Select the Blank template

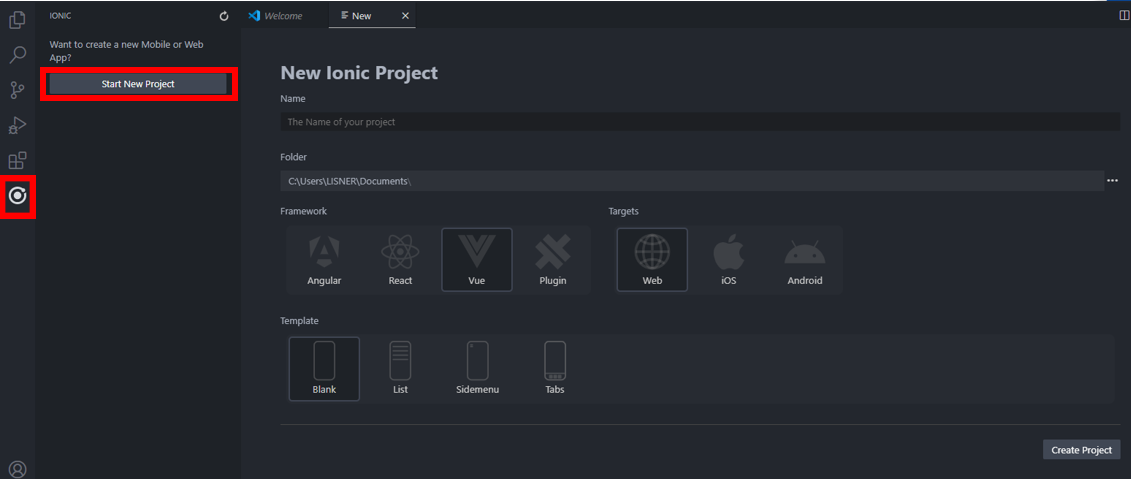tap(325, 369)
